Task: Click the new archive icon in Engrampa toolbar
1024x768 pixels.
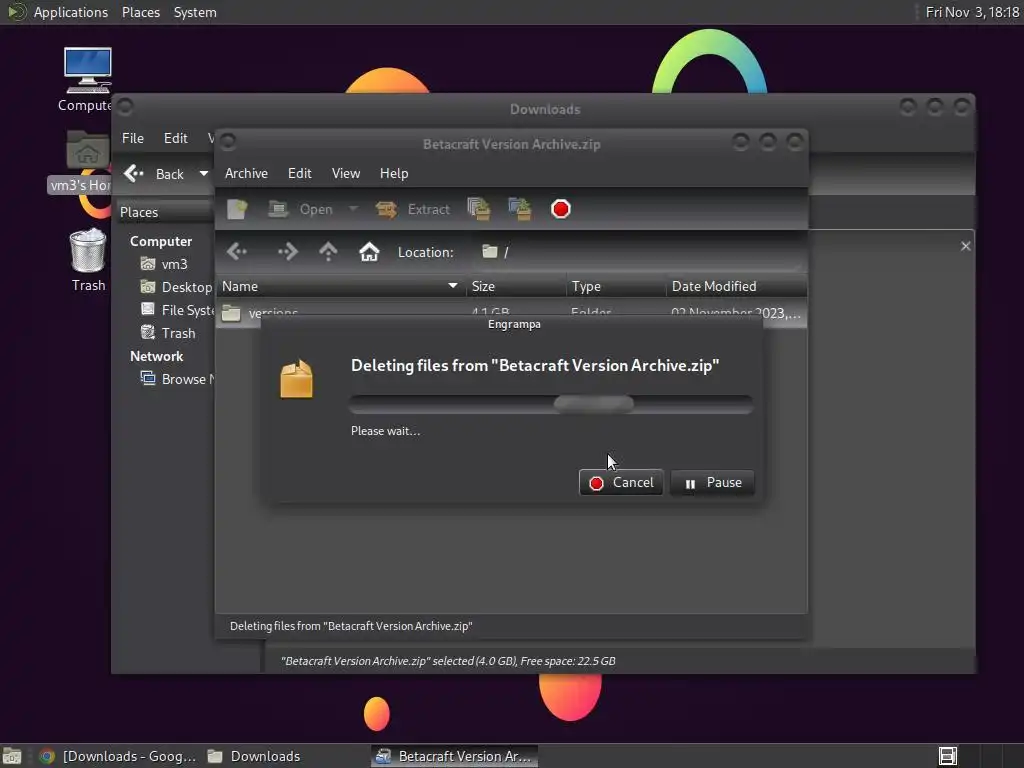Action: click(236, 209)
